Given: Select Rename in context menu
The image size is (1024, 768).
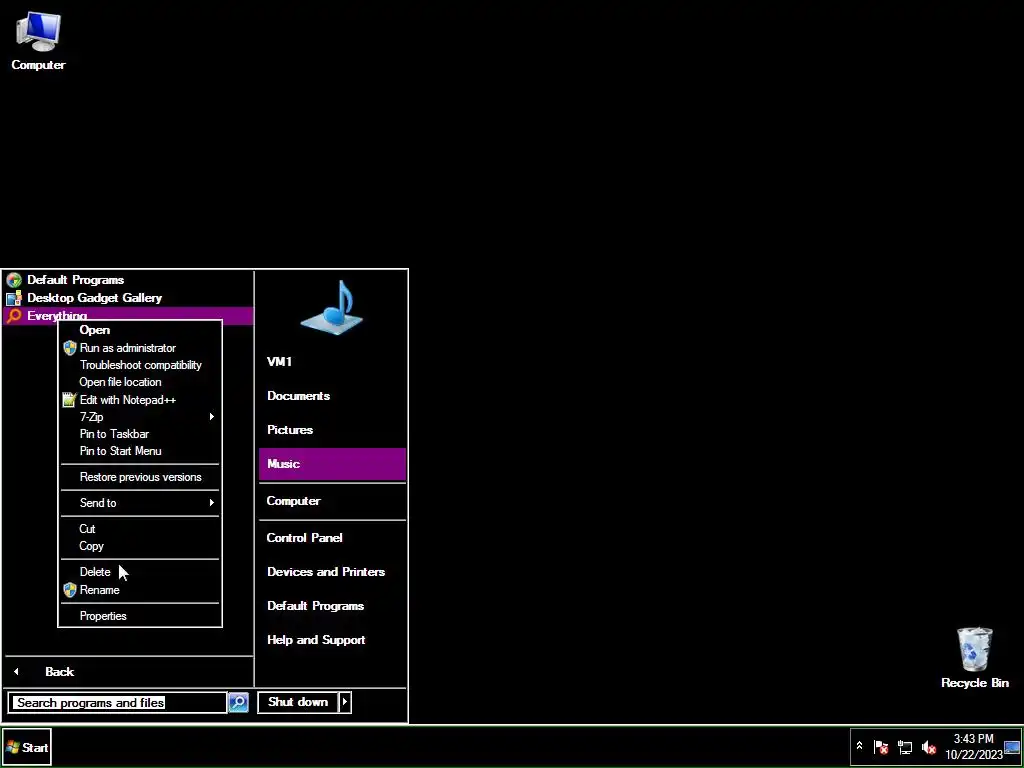Looking at the screenshot, I should click(140, 590).
